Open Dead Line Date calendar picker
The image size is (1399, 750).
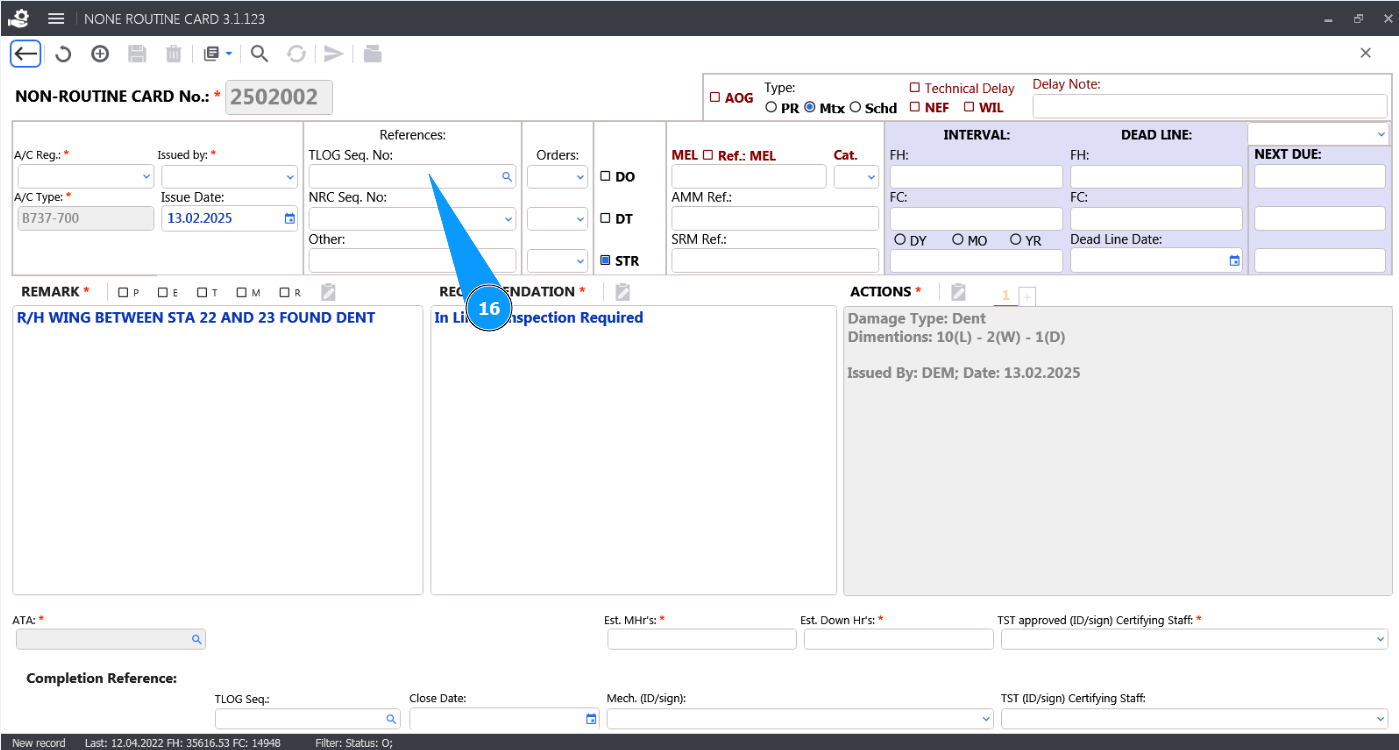1234,260
